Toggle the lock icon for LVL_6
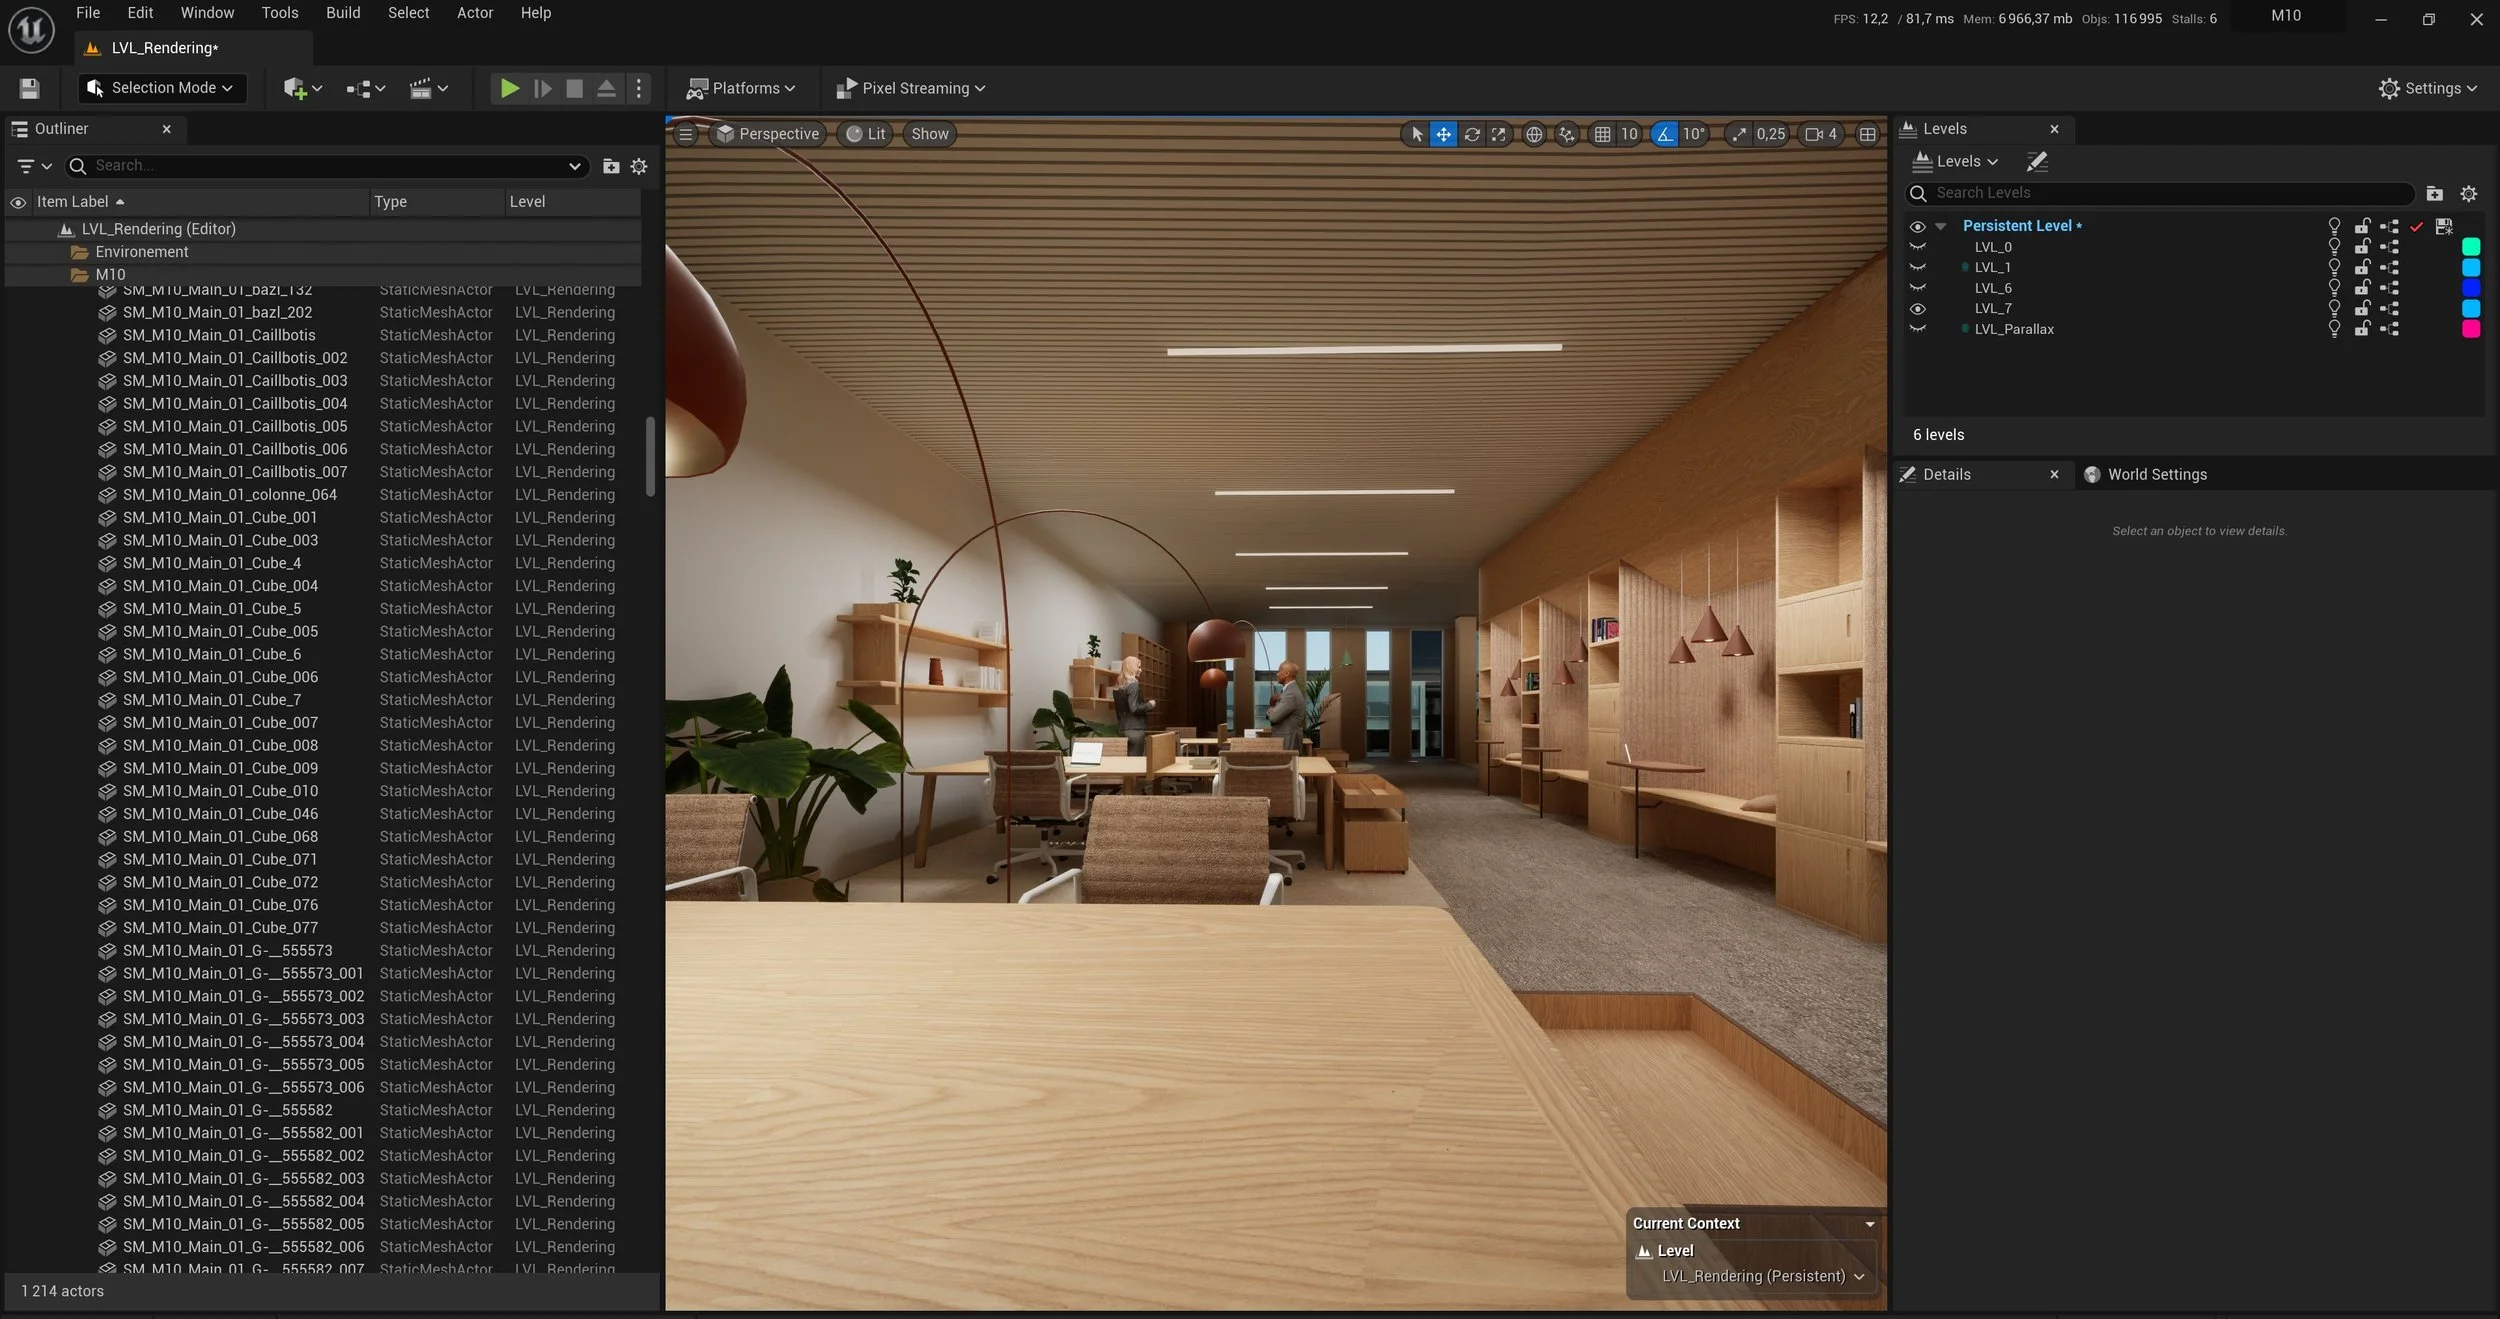The image size is (2500, 1319). tap(2362, 288)
